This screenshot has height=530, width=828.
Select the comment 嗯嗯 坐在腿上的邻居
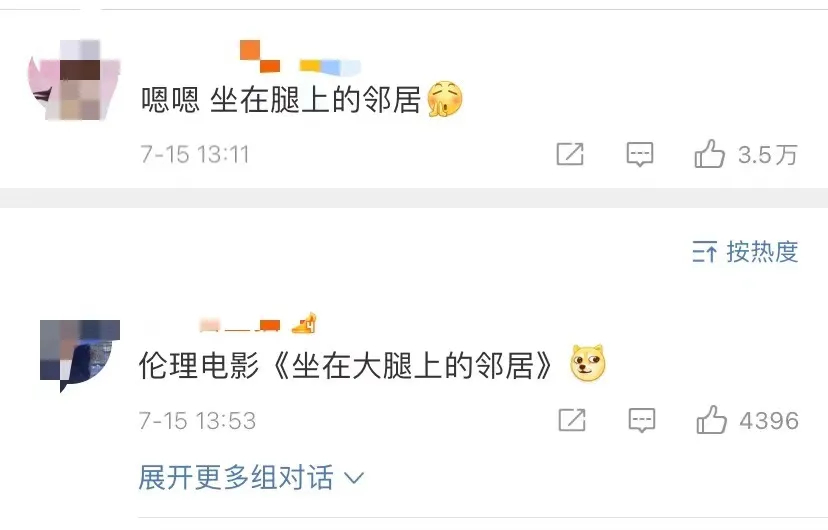pyautogui.click(x=302, y=99)
